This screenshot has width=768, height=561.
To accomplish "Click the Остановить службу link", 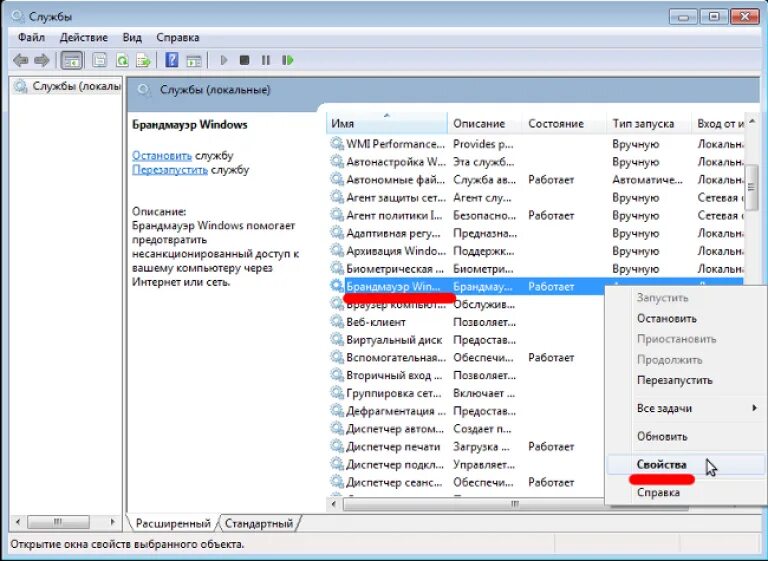I will [162, 156].
